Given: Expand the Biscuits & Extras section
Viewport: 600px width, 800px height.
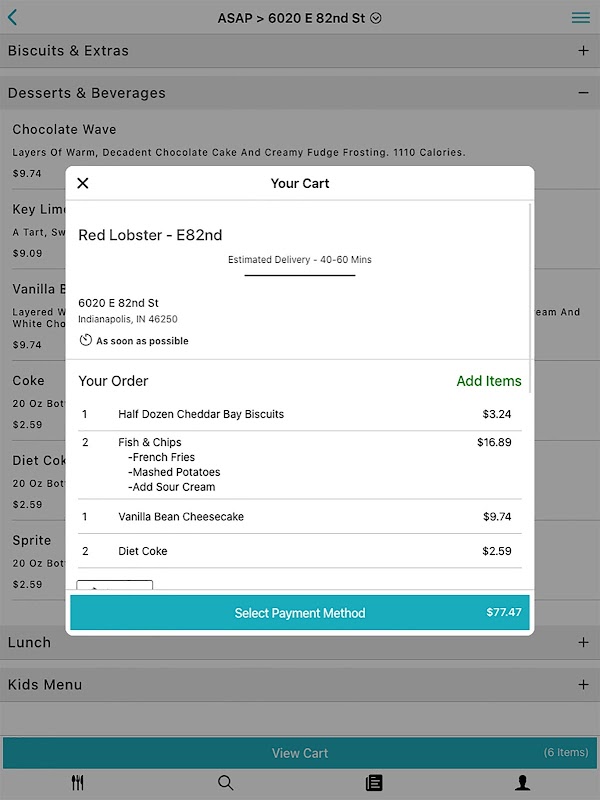Looking at the screenshot, I should pyautogui.click(x=583, y=51).
